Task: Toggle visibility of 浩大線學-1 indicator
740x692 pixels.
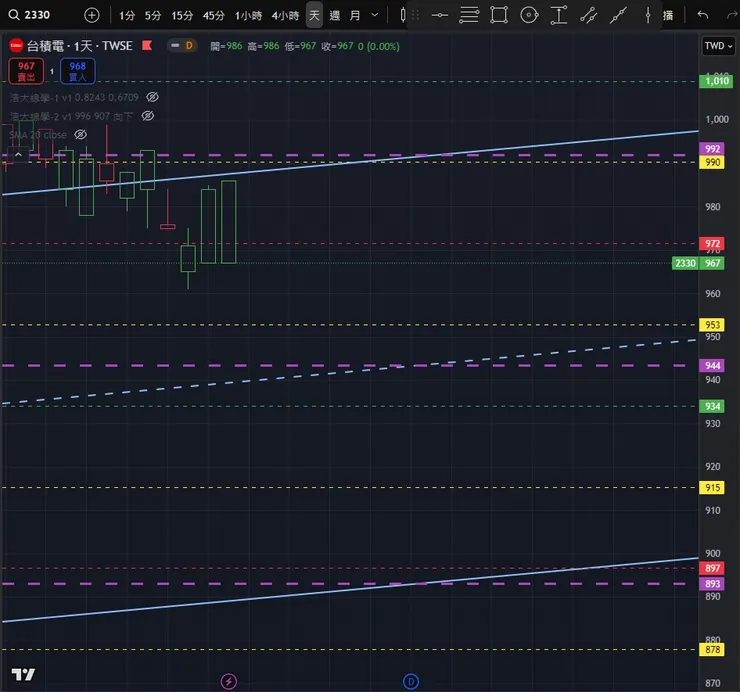Action: coord(152,97)
